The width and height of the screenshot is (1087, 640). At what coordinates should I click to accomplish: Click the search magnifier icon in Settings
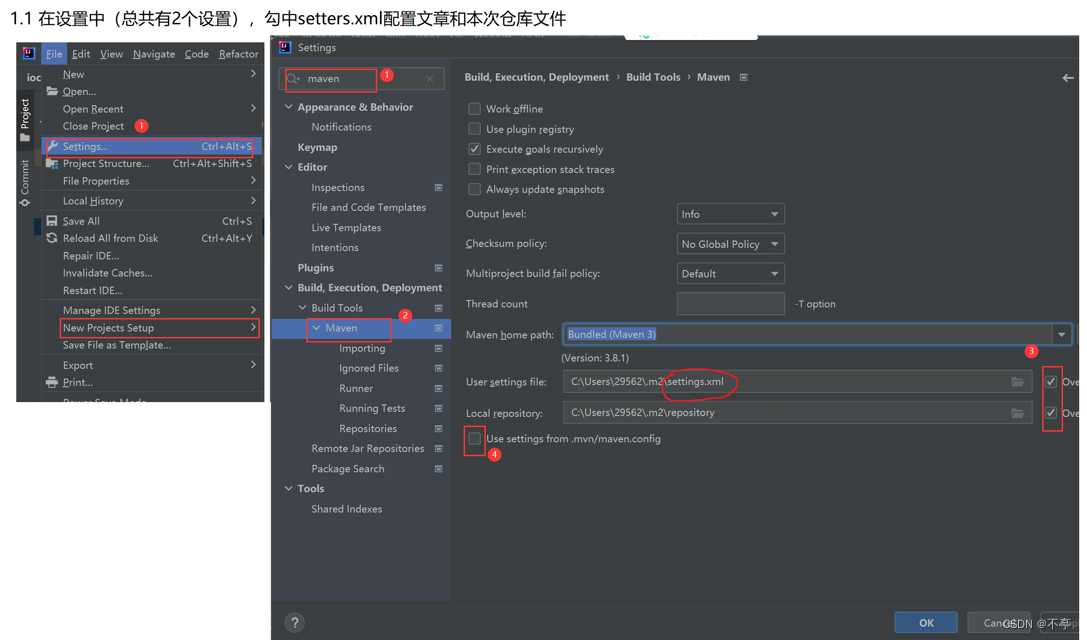point(293,78)
